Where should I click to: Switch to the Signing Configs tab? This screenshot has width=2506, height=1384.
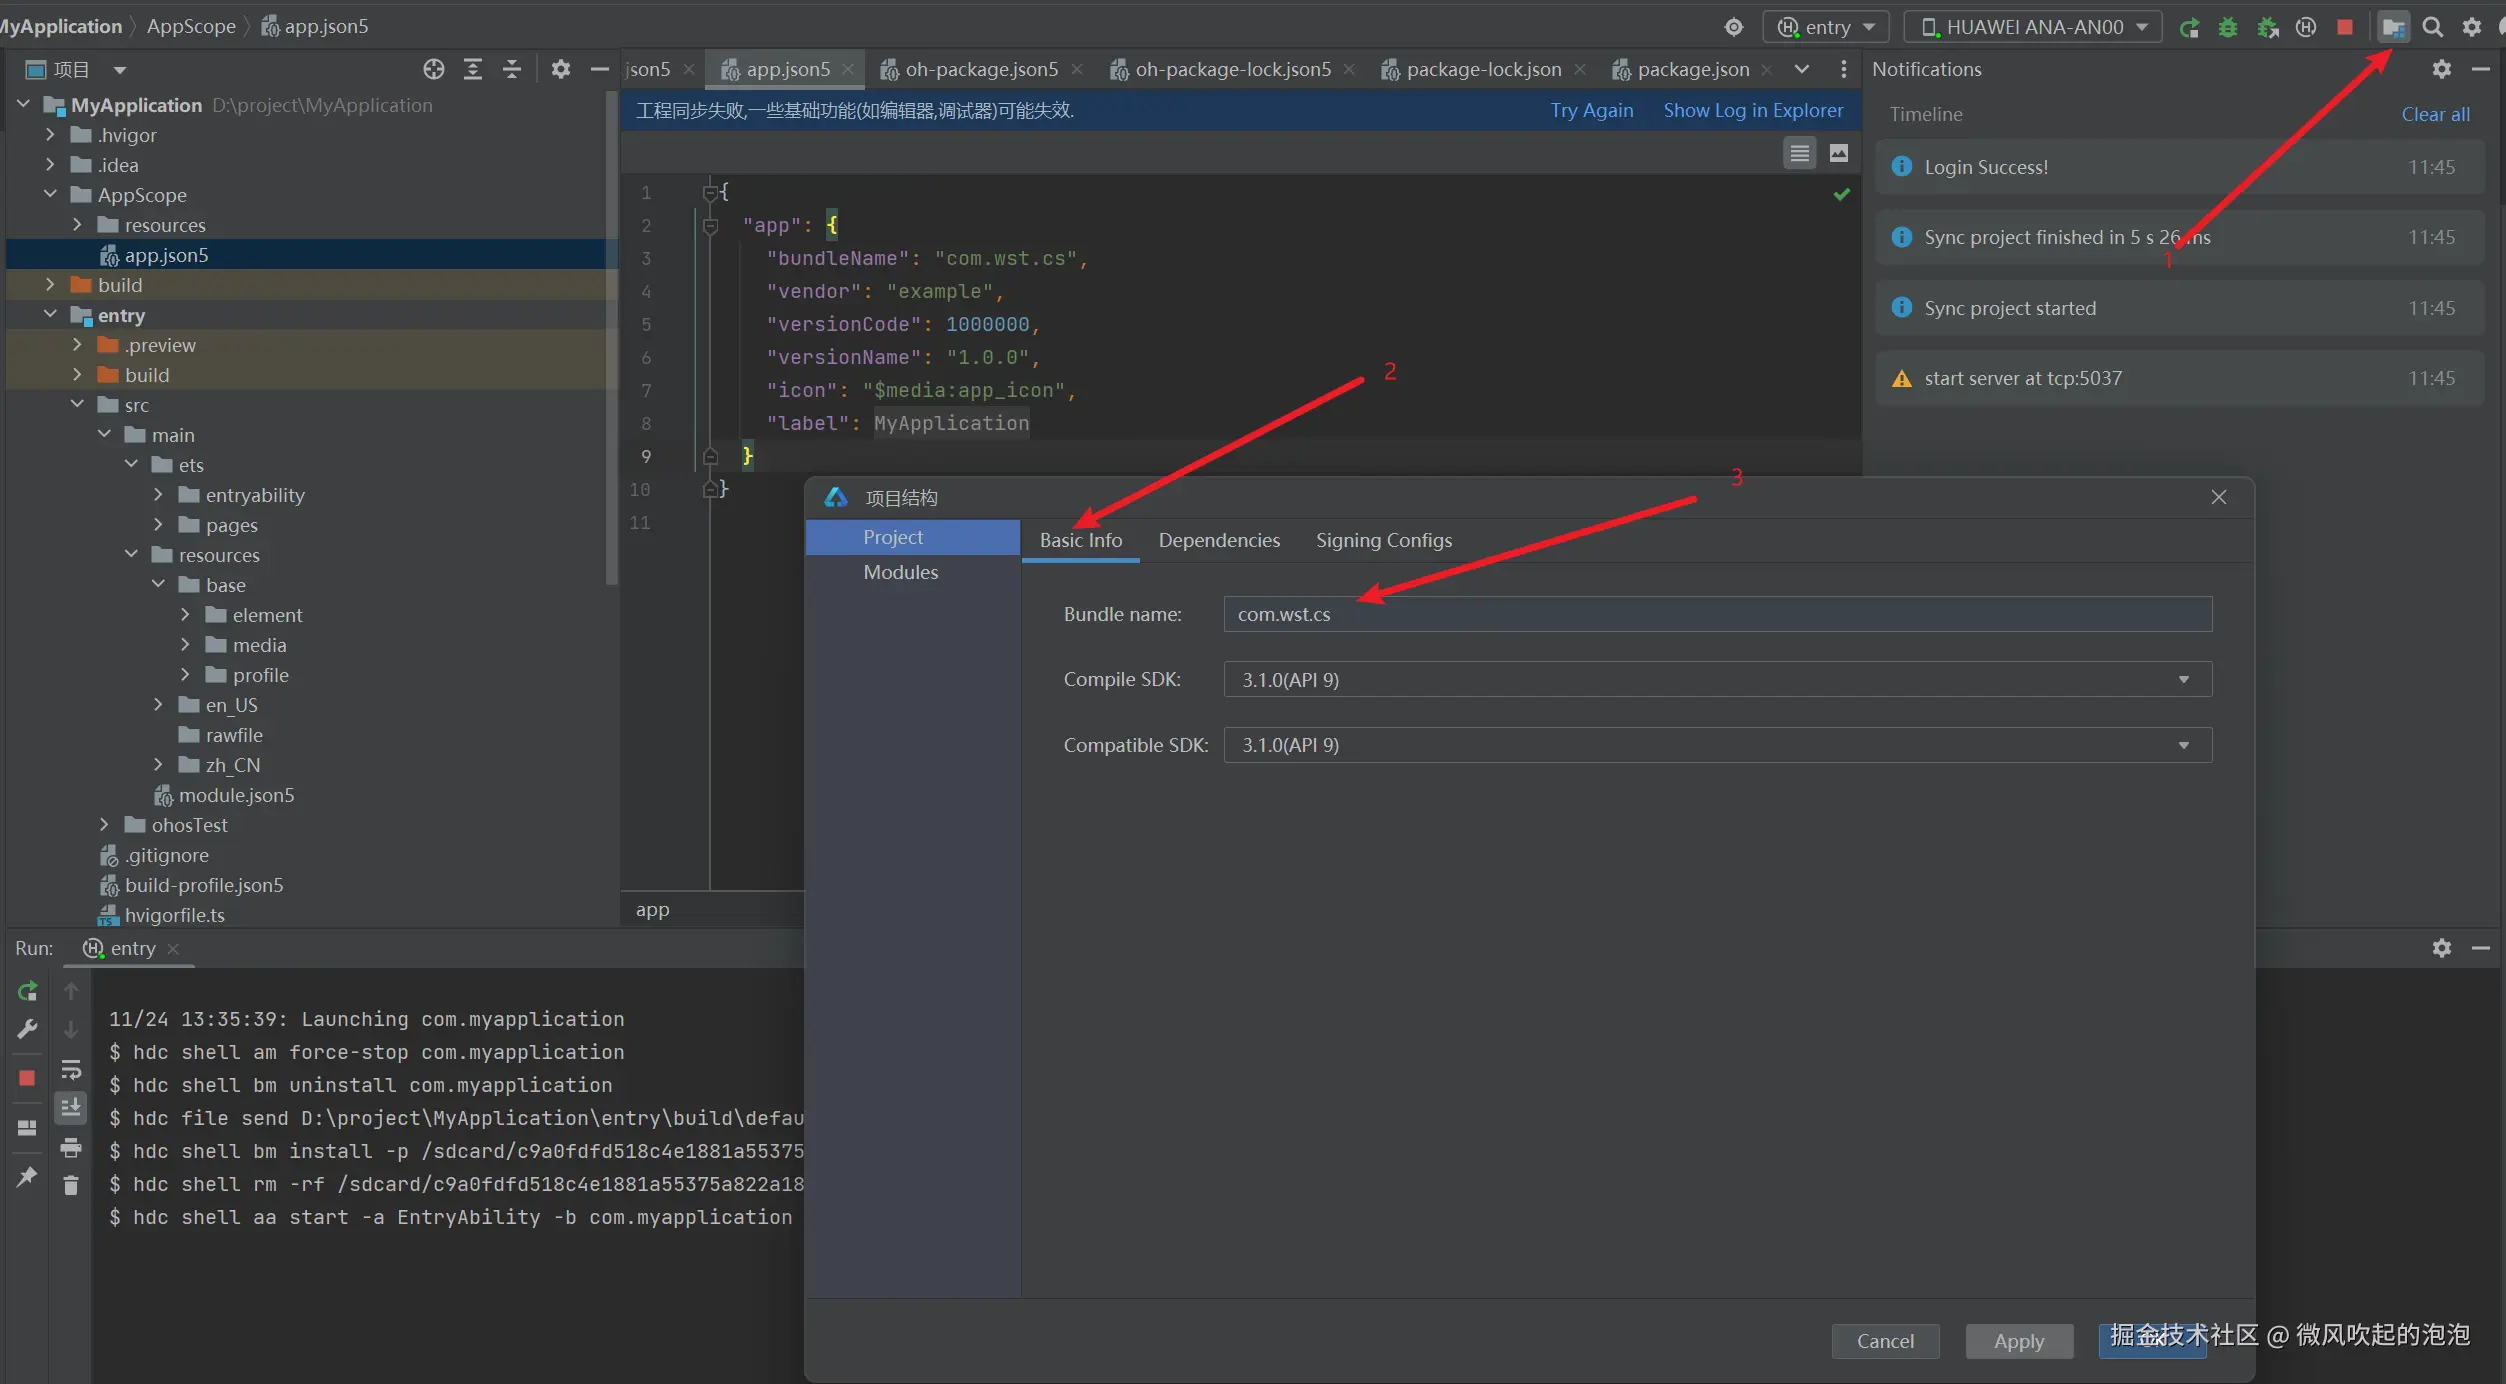(1383, 540)
